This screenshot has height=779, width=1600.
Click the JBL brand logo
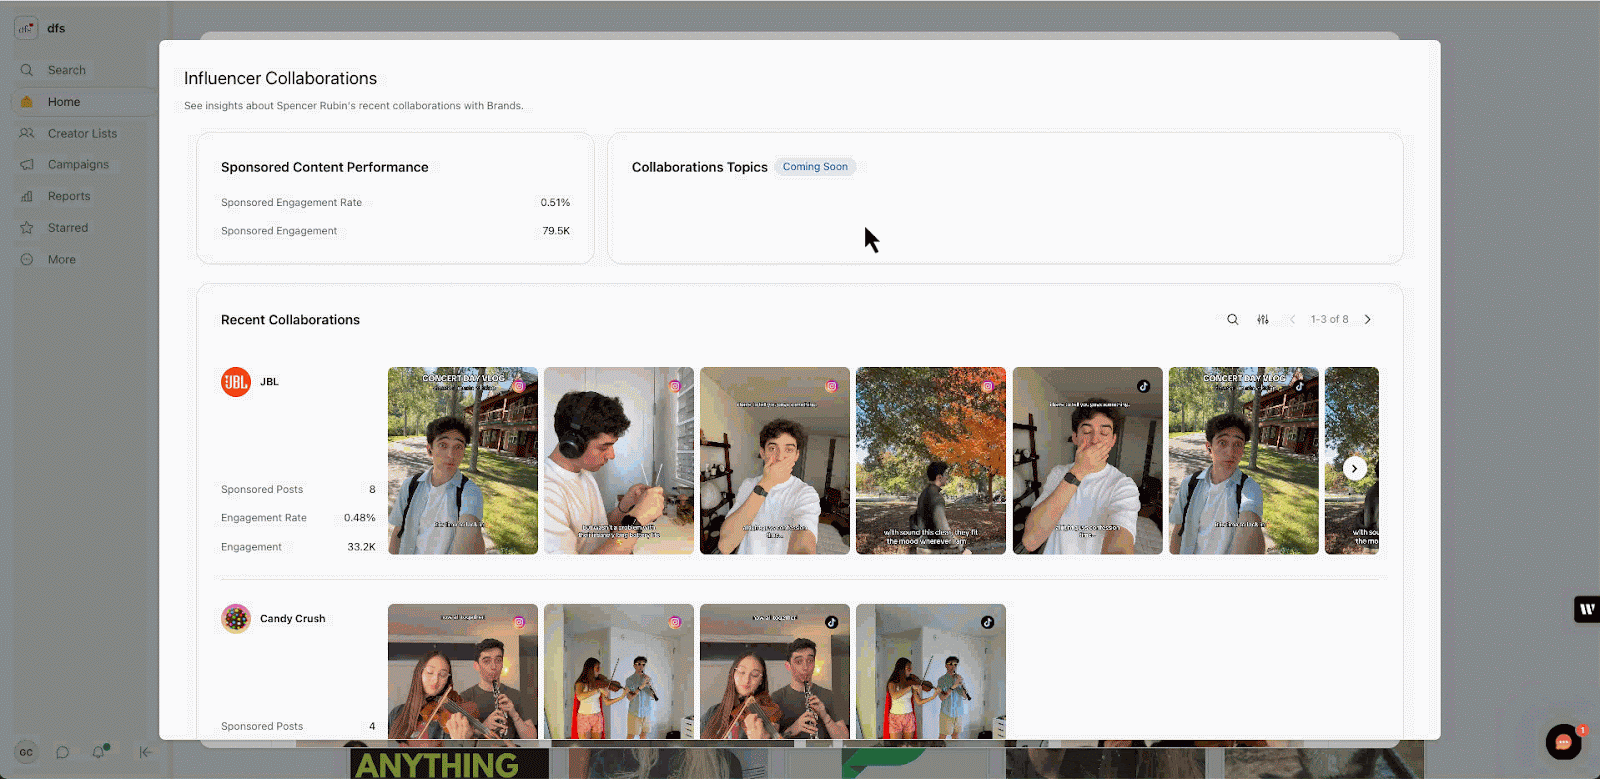236,382
